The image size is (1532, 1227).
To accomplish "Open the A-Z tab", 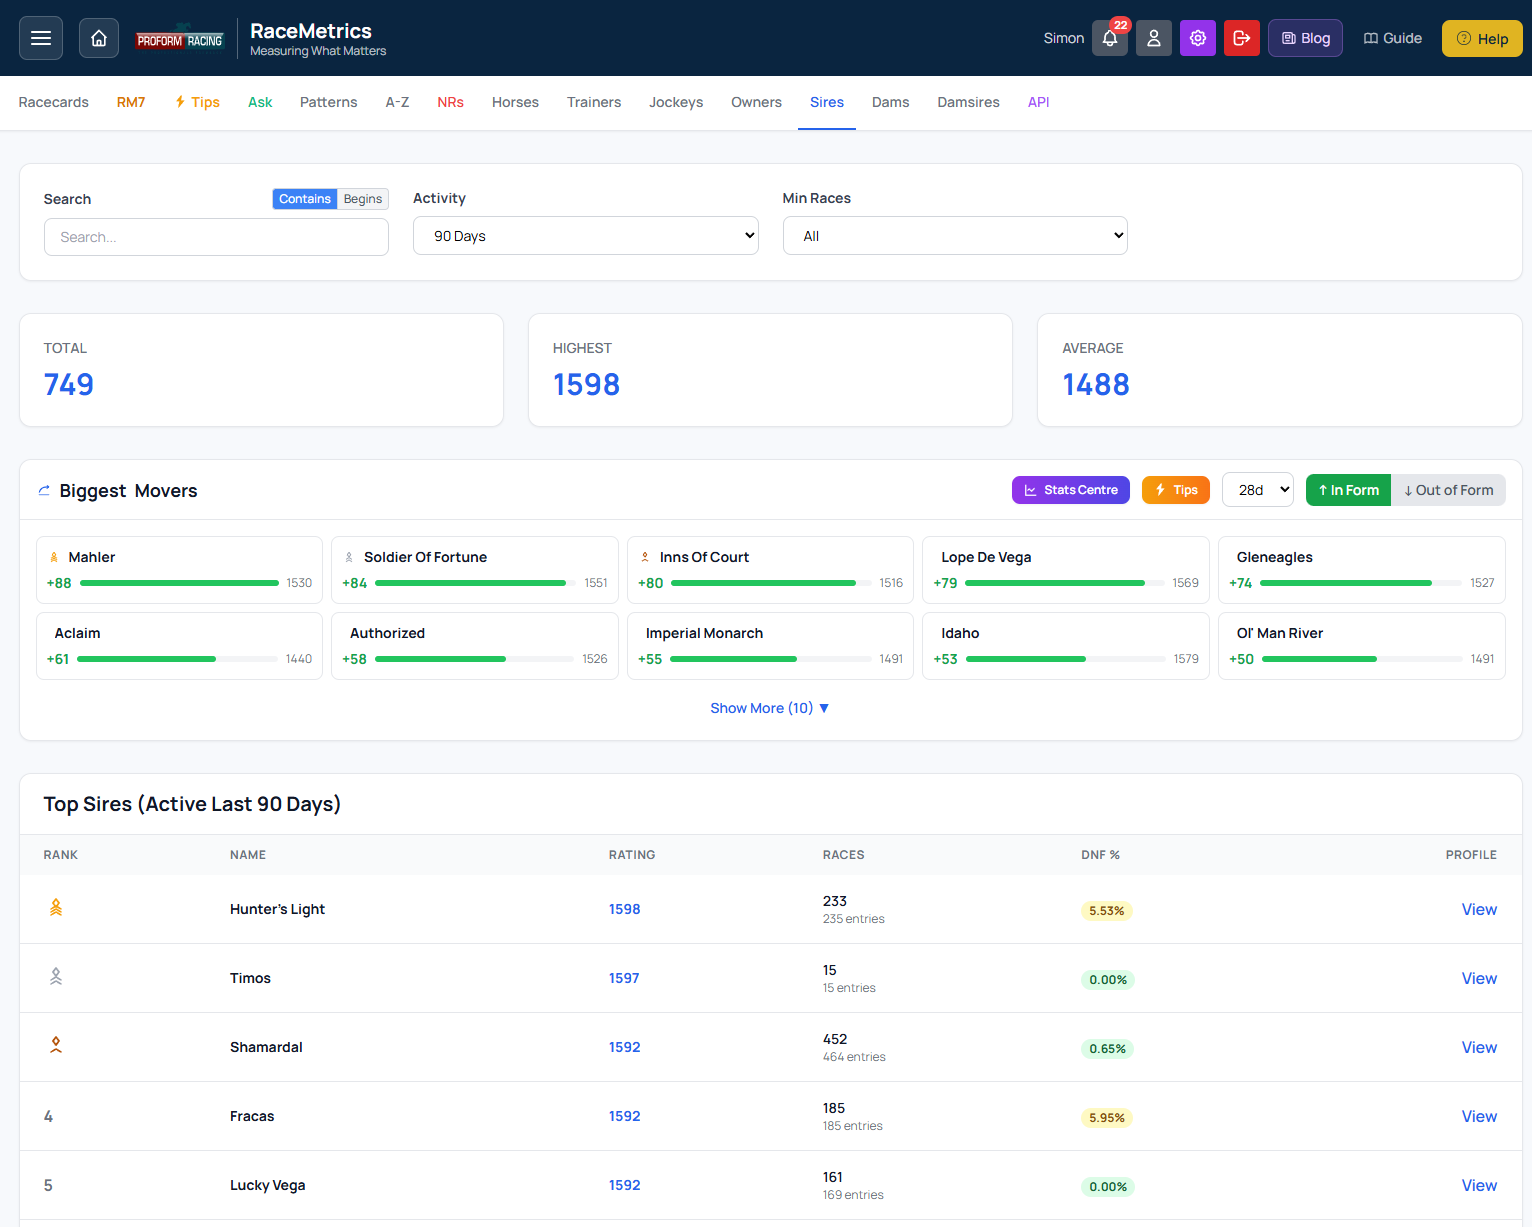I will [x=397, y=102].
